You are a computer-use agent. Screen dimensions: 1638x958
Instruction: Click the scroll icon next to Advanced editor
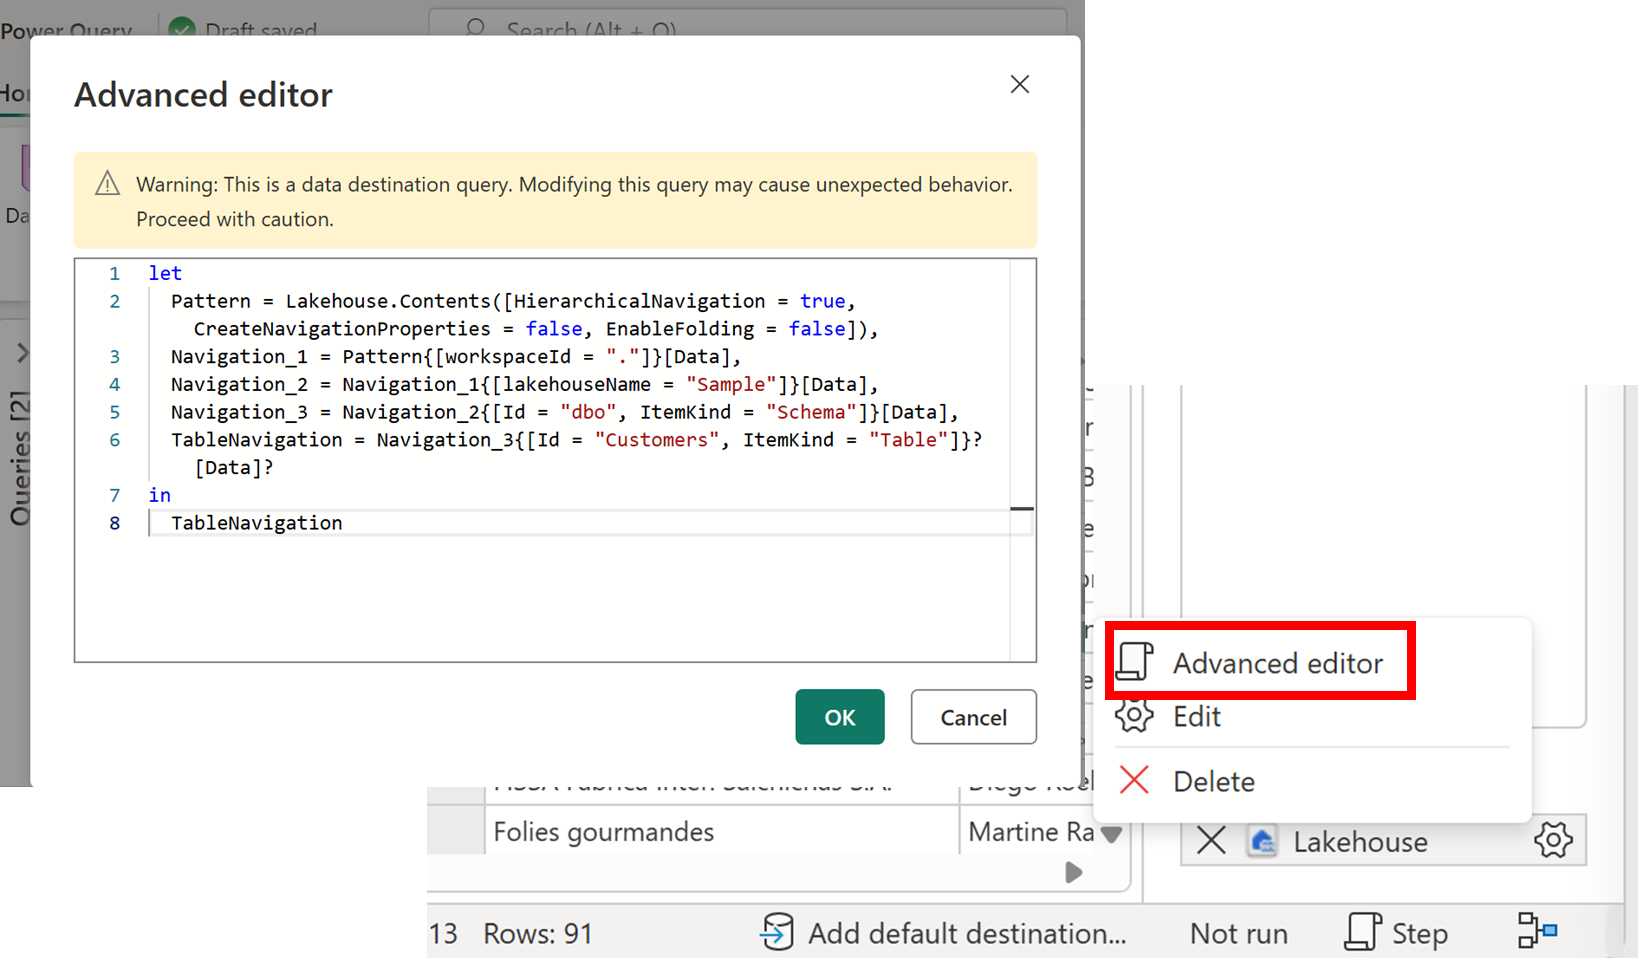[x=1135, y=662]
